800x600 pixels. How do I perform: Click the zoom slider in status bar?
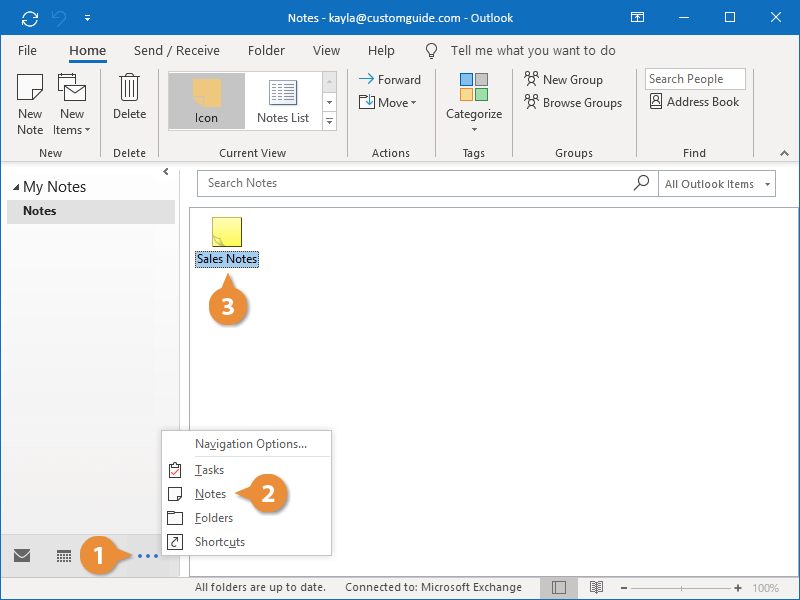tap(681, 588)
